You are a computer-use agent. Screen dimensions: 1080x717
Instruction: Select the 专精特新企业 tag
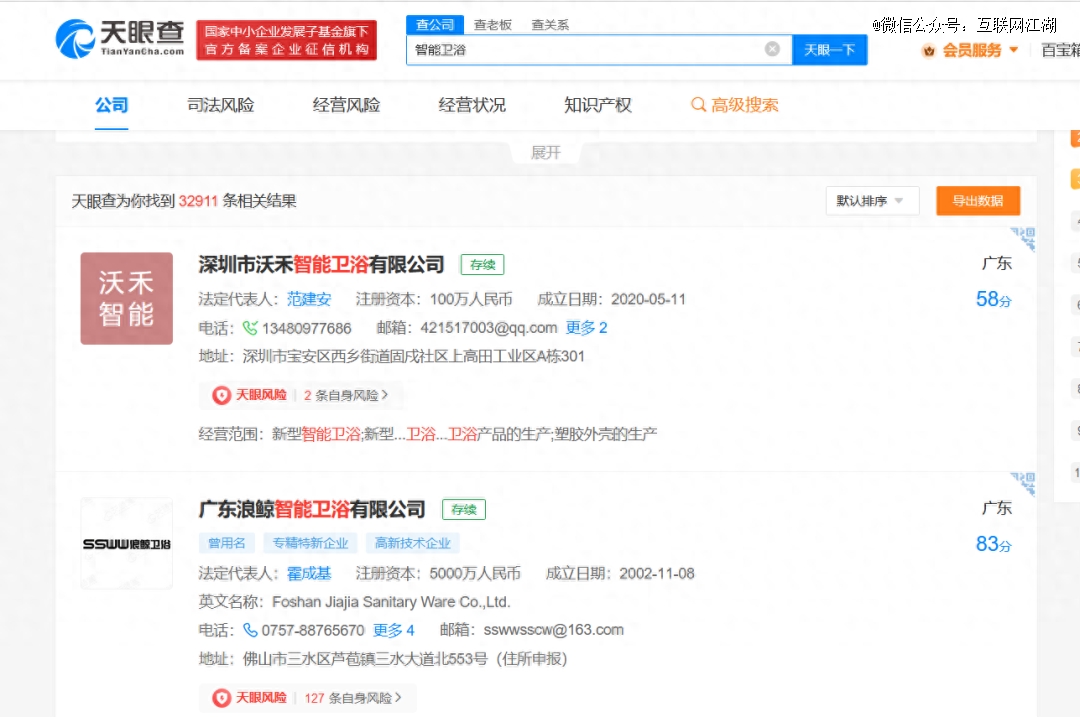click(310, 543)
